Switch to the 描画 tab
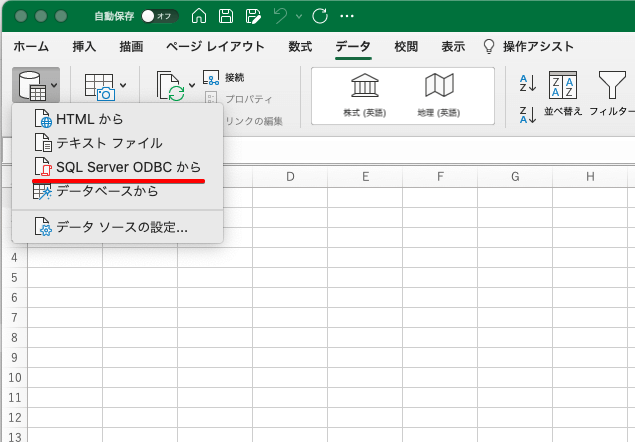The image size is (635, 442). point(131,47)
